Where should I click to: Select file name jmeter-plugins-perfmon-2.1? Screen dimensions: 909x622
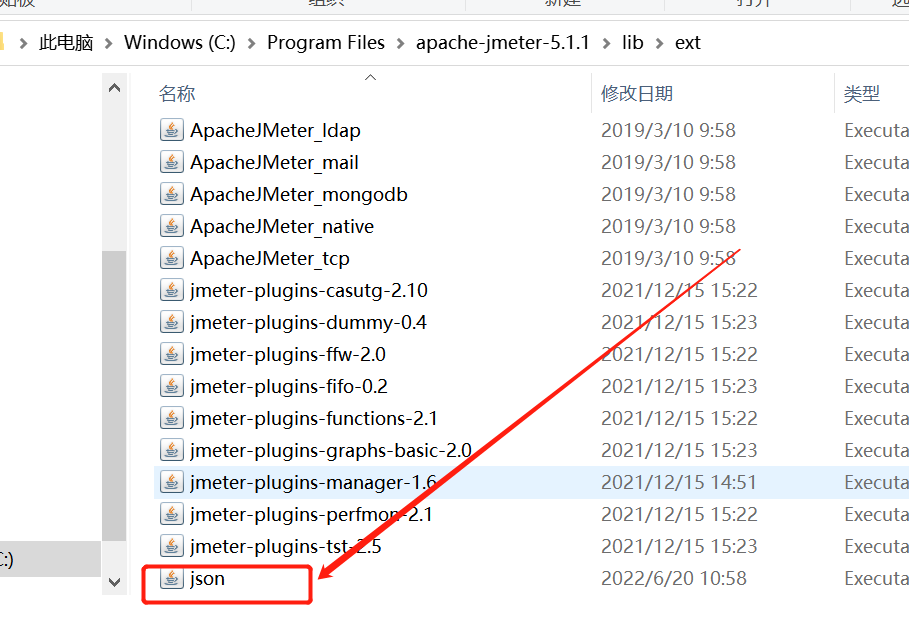point(311,514)
